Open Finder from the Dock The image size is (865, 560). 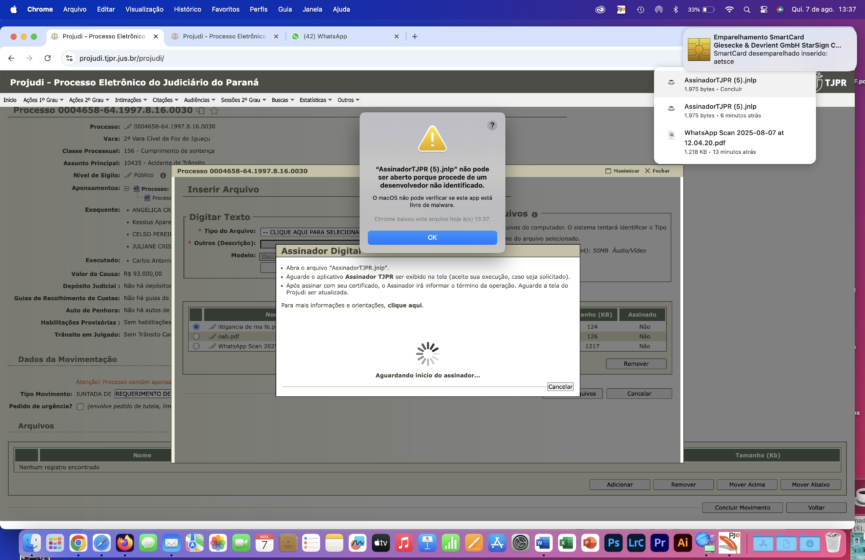pyautogui.click(x=31, y=542)
